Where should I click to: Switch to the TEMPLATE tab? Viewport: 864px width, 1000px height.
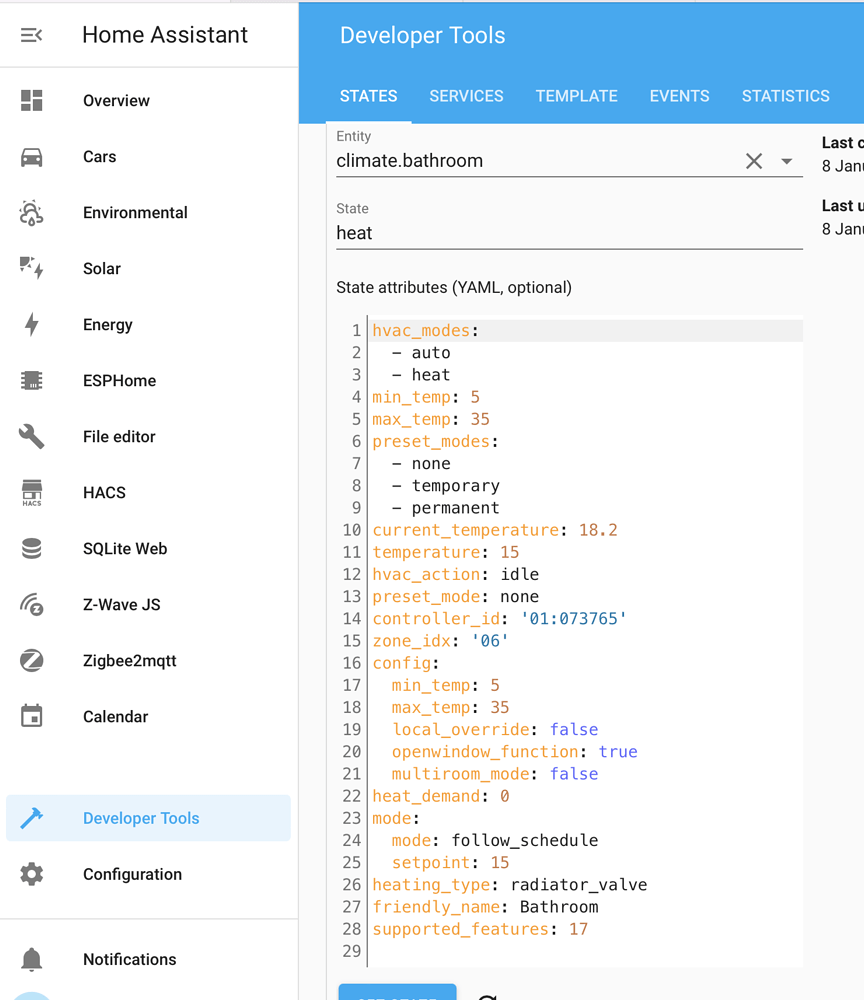click(576, 96)
